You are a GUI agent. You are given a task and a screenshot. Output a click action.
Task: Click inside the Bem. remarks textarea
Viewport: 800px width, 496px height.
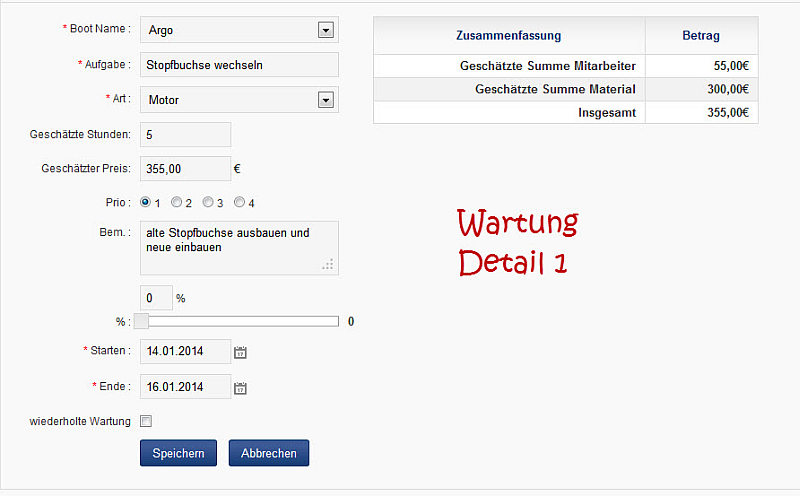(x=239, y=247)
